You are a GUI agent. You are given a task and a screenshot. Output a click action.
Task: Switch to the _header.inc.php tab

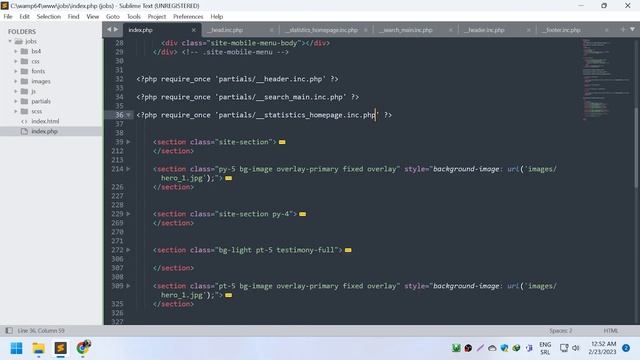coord(484,30)
